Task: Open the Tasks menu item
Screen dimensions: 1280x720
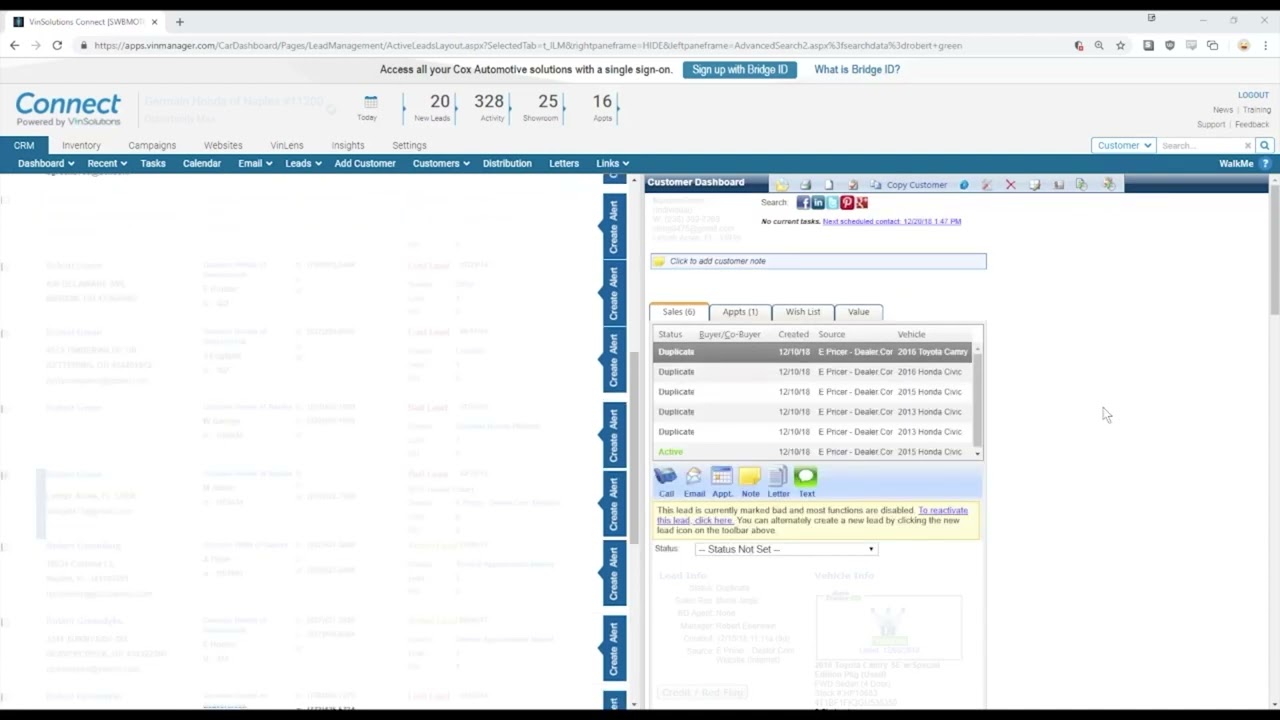Action: (x=153, y=163)
